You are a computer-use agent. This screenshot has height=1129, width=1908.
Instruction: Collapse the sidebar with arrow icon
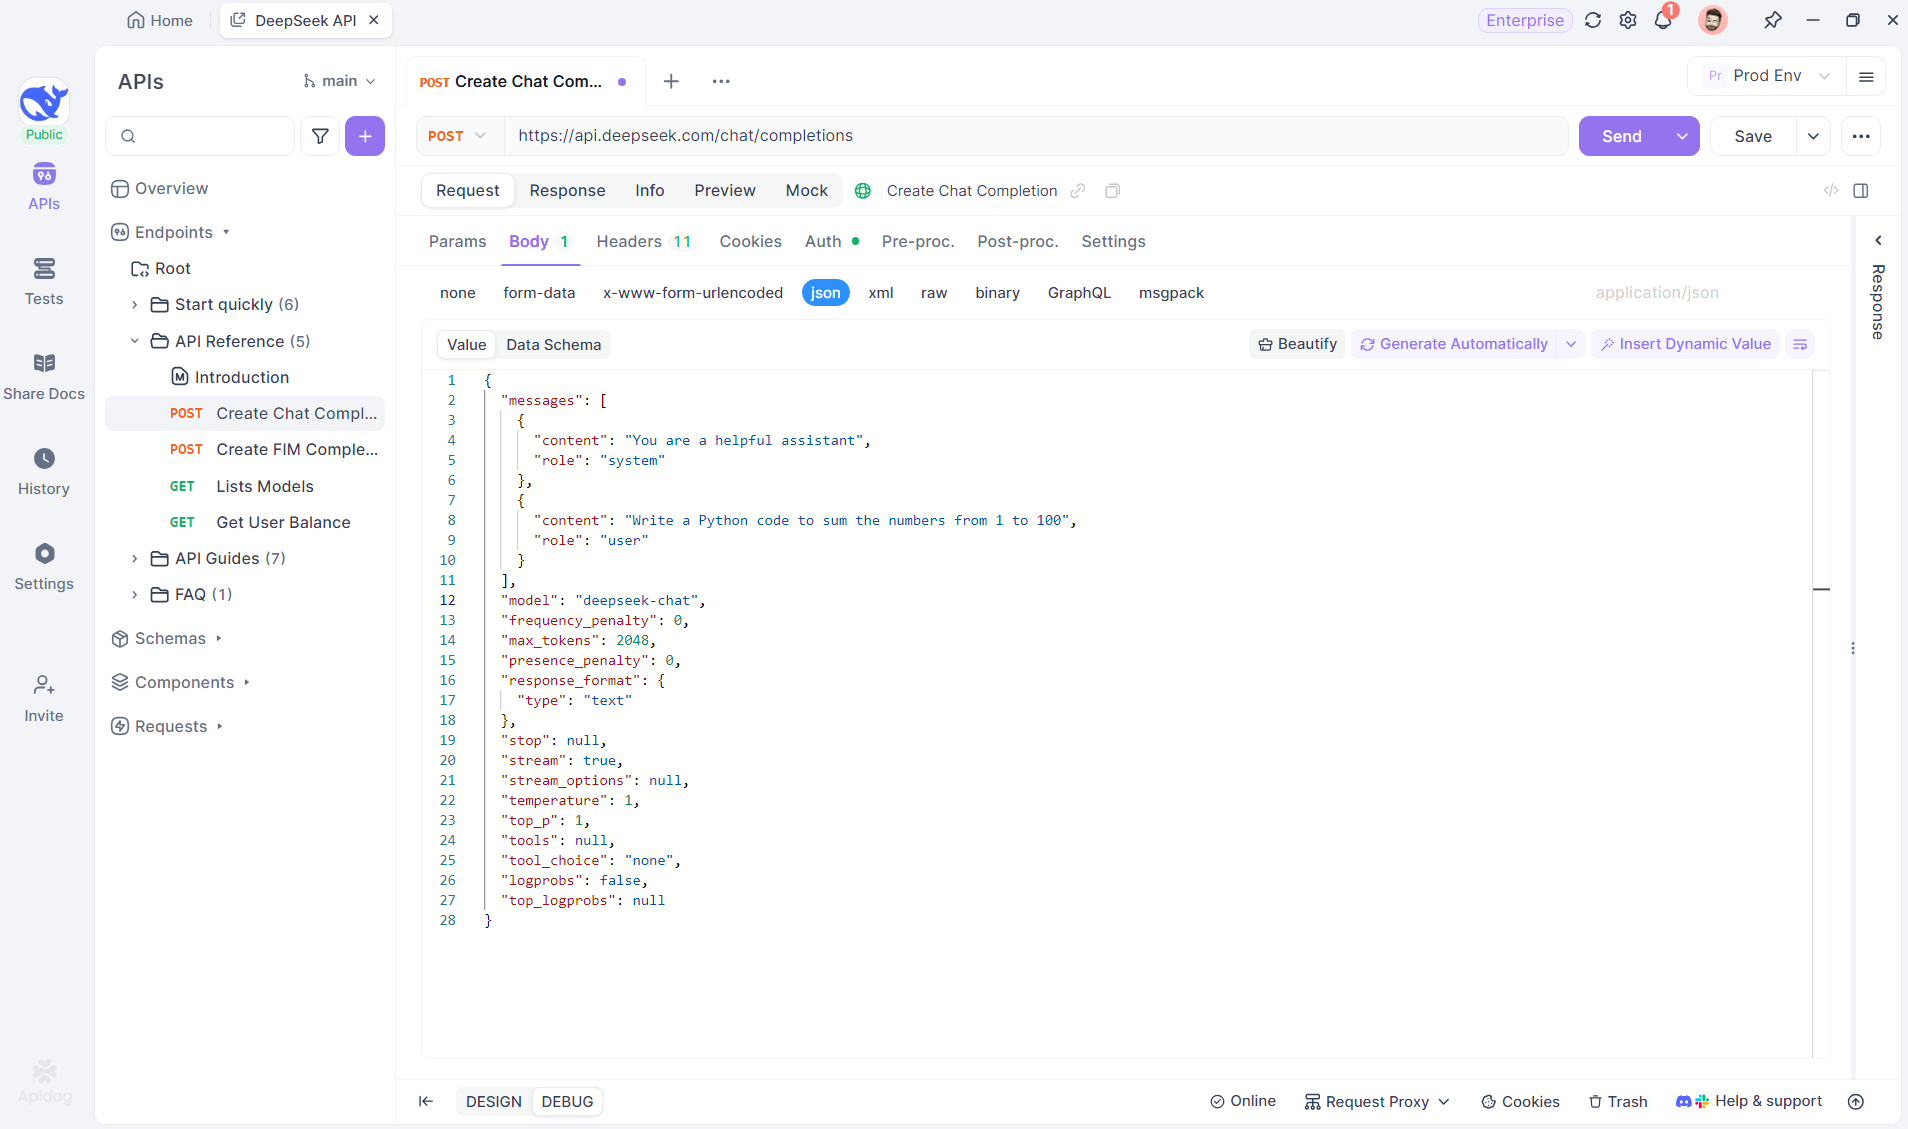point(426,1101)
